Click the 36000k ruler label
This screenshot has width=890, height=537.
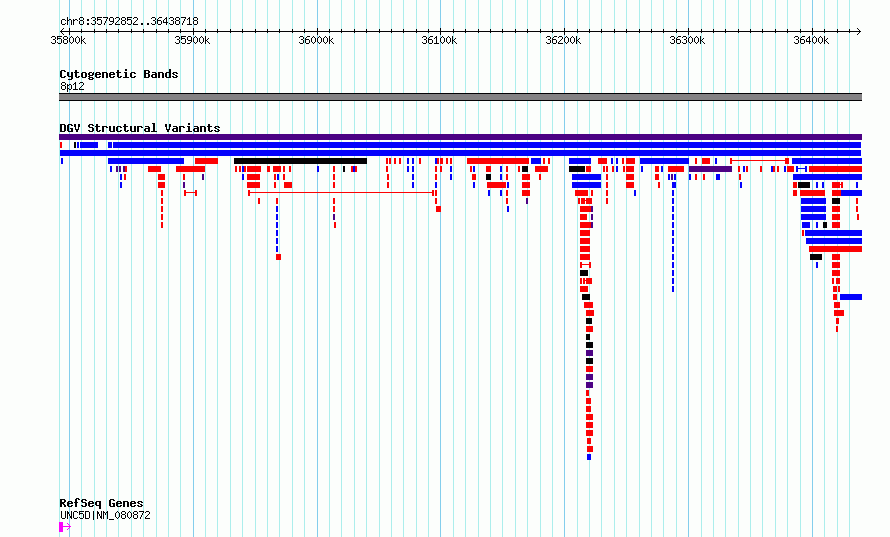pyautogui.click(x=316, y=40)
